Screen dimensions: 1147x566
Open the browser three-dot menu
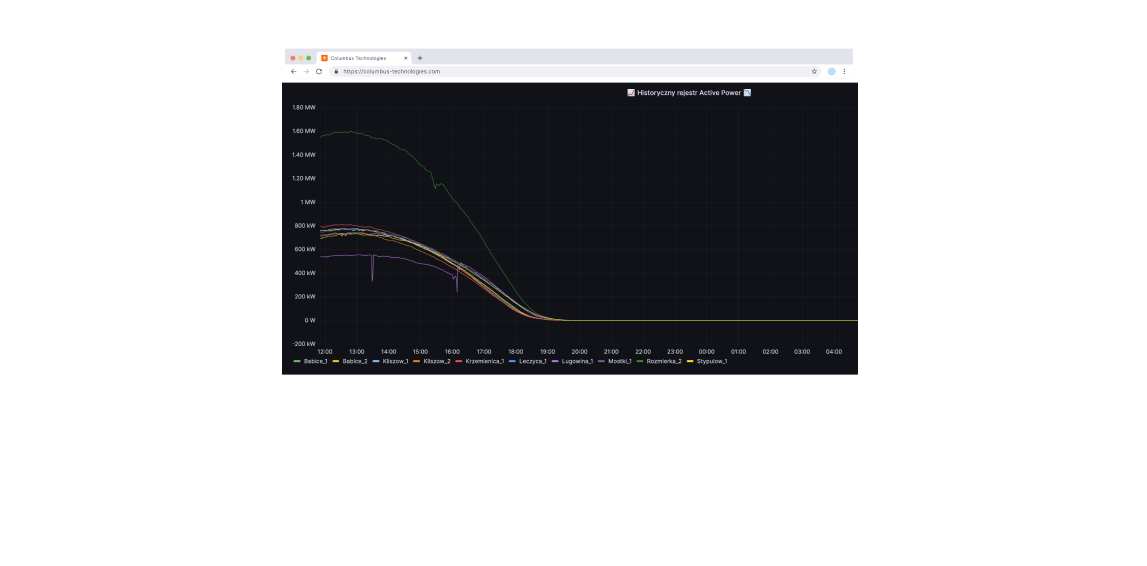coord(845,72)
